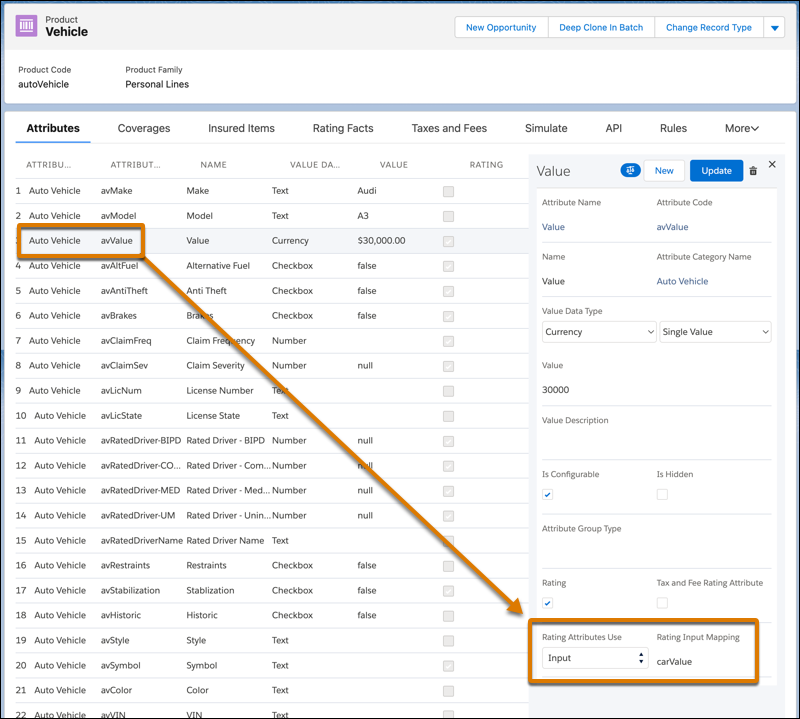Delete attribute with the trash icon
The image size is (800, 719).
coord(753,171)
